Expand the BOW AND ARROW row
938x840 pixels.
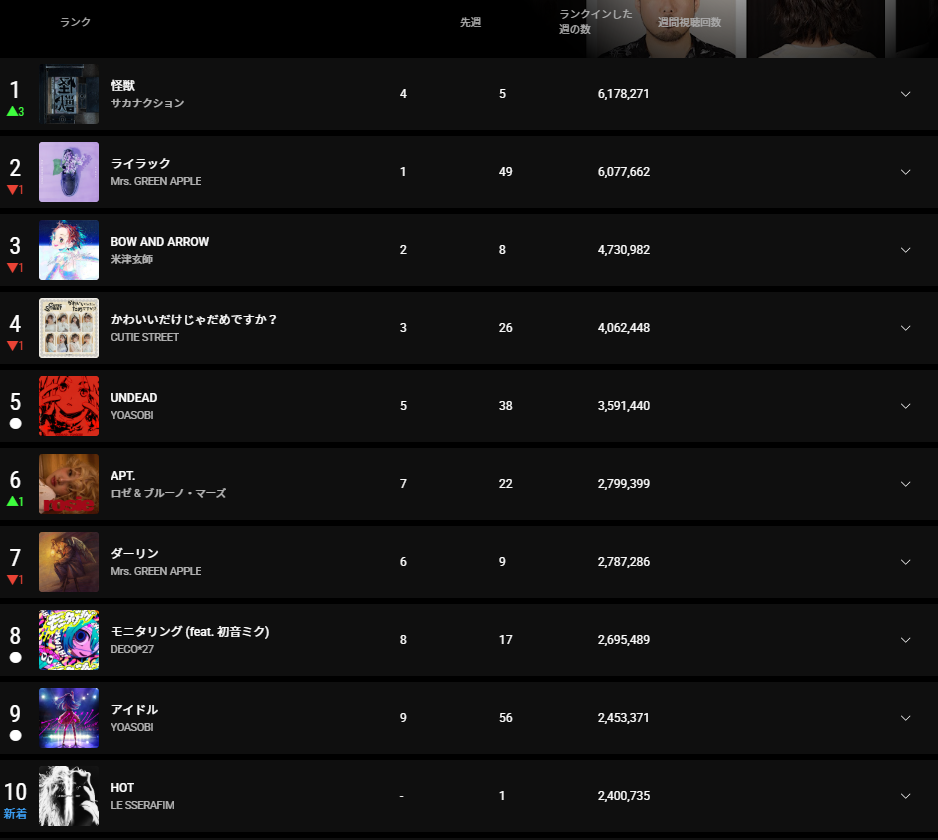point(905,250)
